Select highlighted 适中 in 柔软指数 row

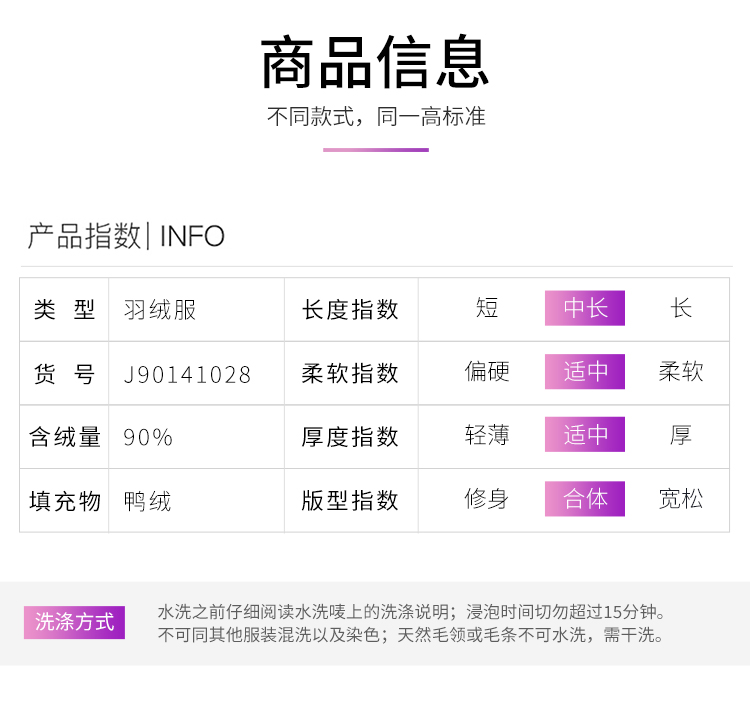coord(585,372)
